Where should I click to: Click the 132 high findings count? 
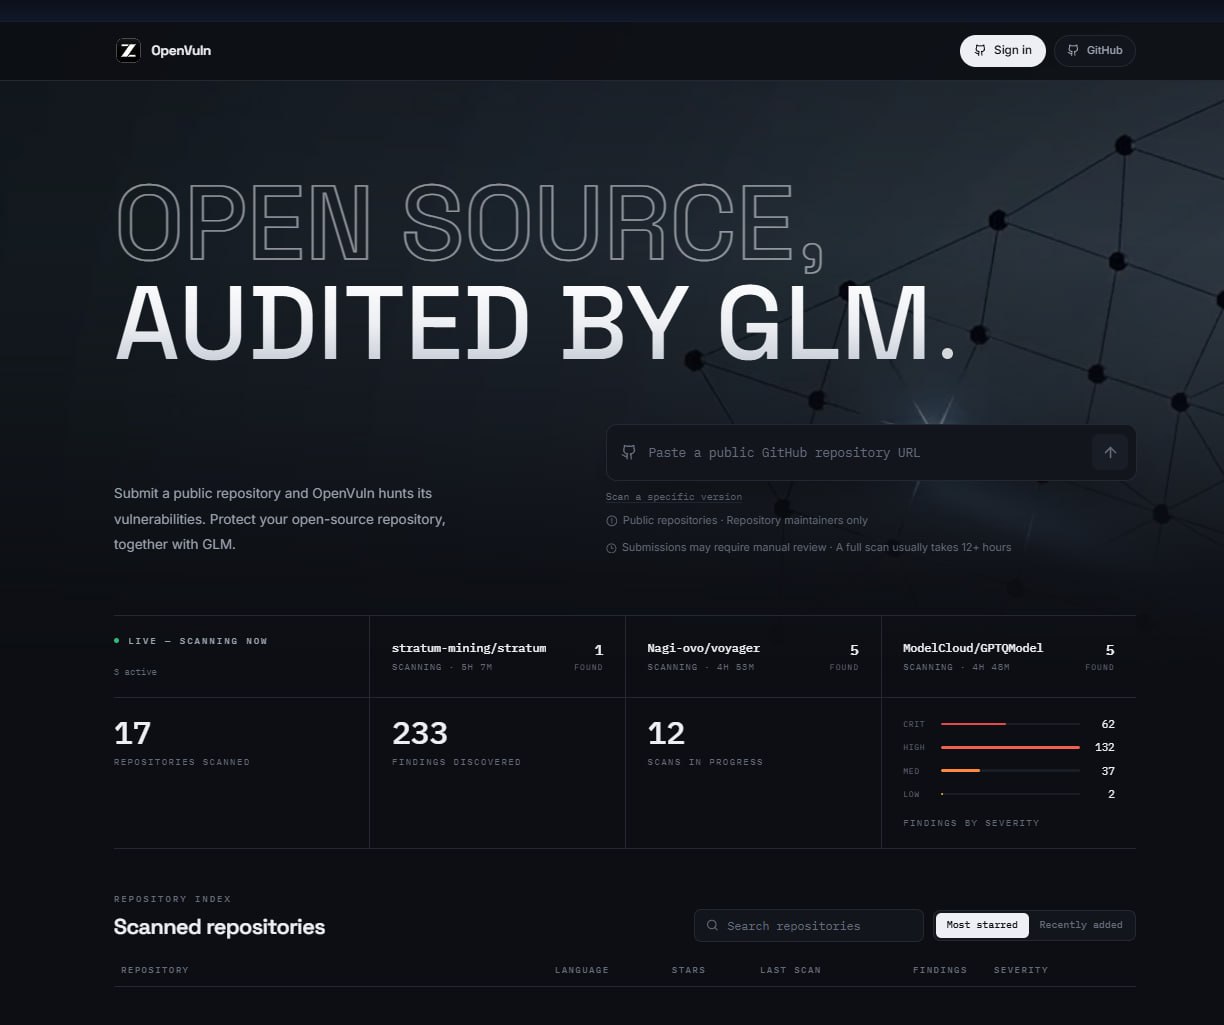[x=1105, y=747]
